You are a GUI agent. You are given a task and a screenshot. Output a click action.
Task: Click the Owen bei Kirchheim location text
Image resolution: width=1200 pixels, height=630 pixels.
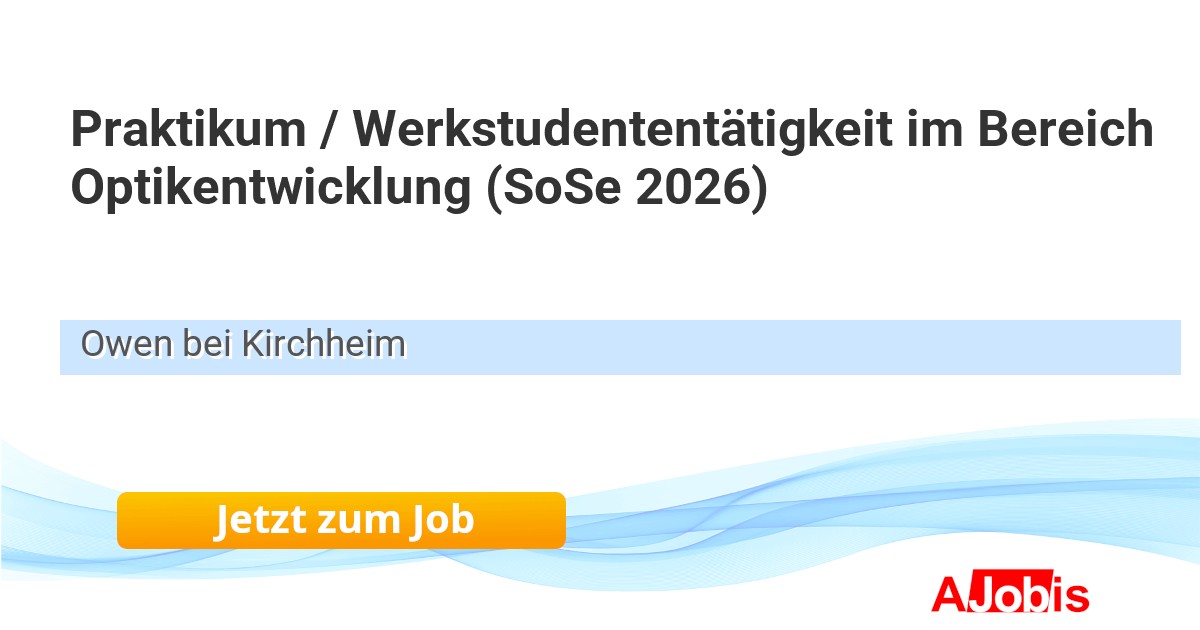coord(243,345)
